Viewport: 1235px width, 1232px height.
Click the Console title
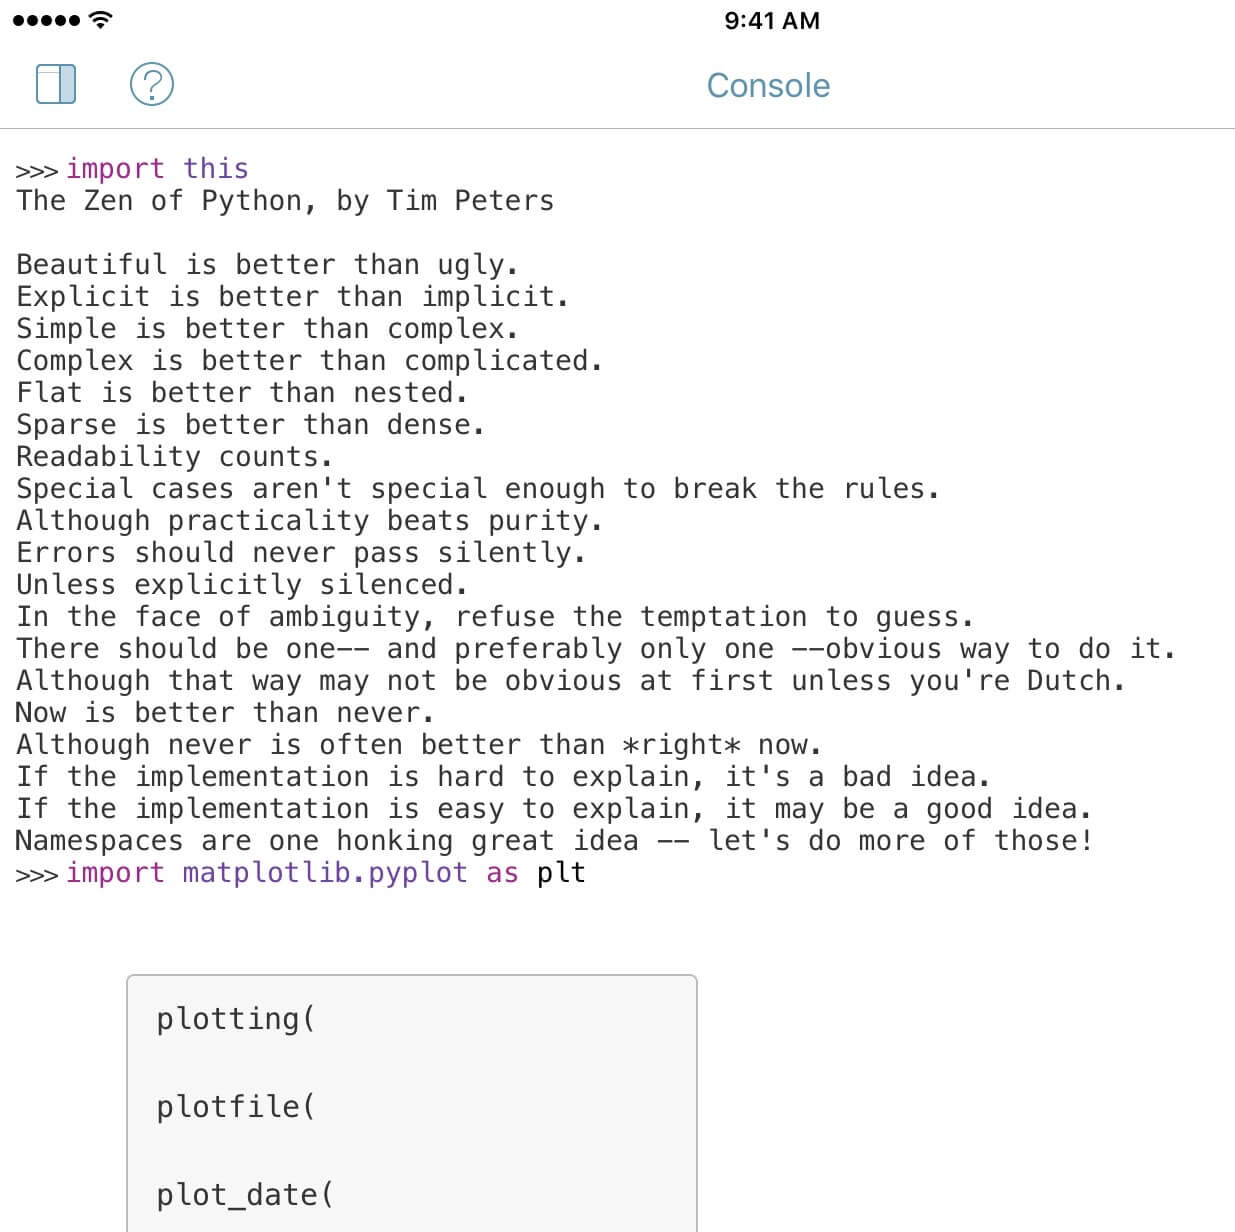point(768,86)
